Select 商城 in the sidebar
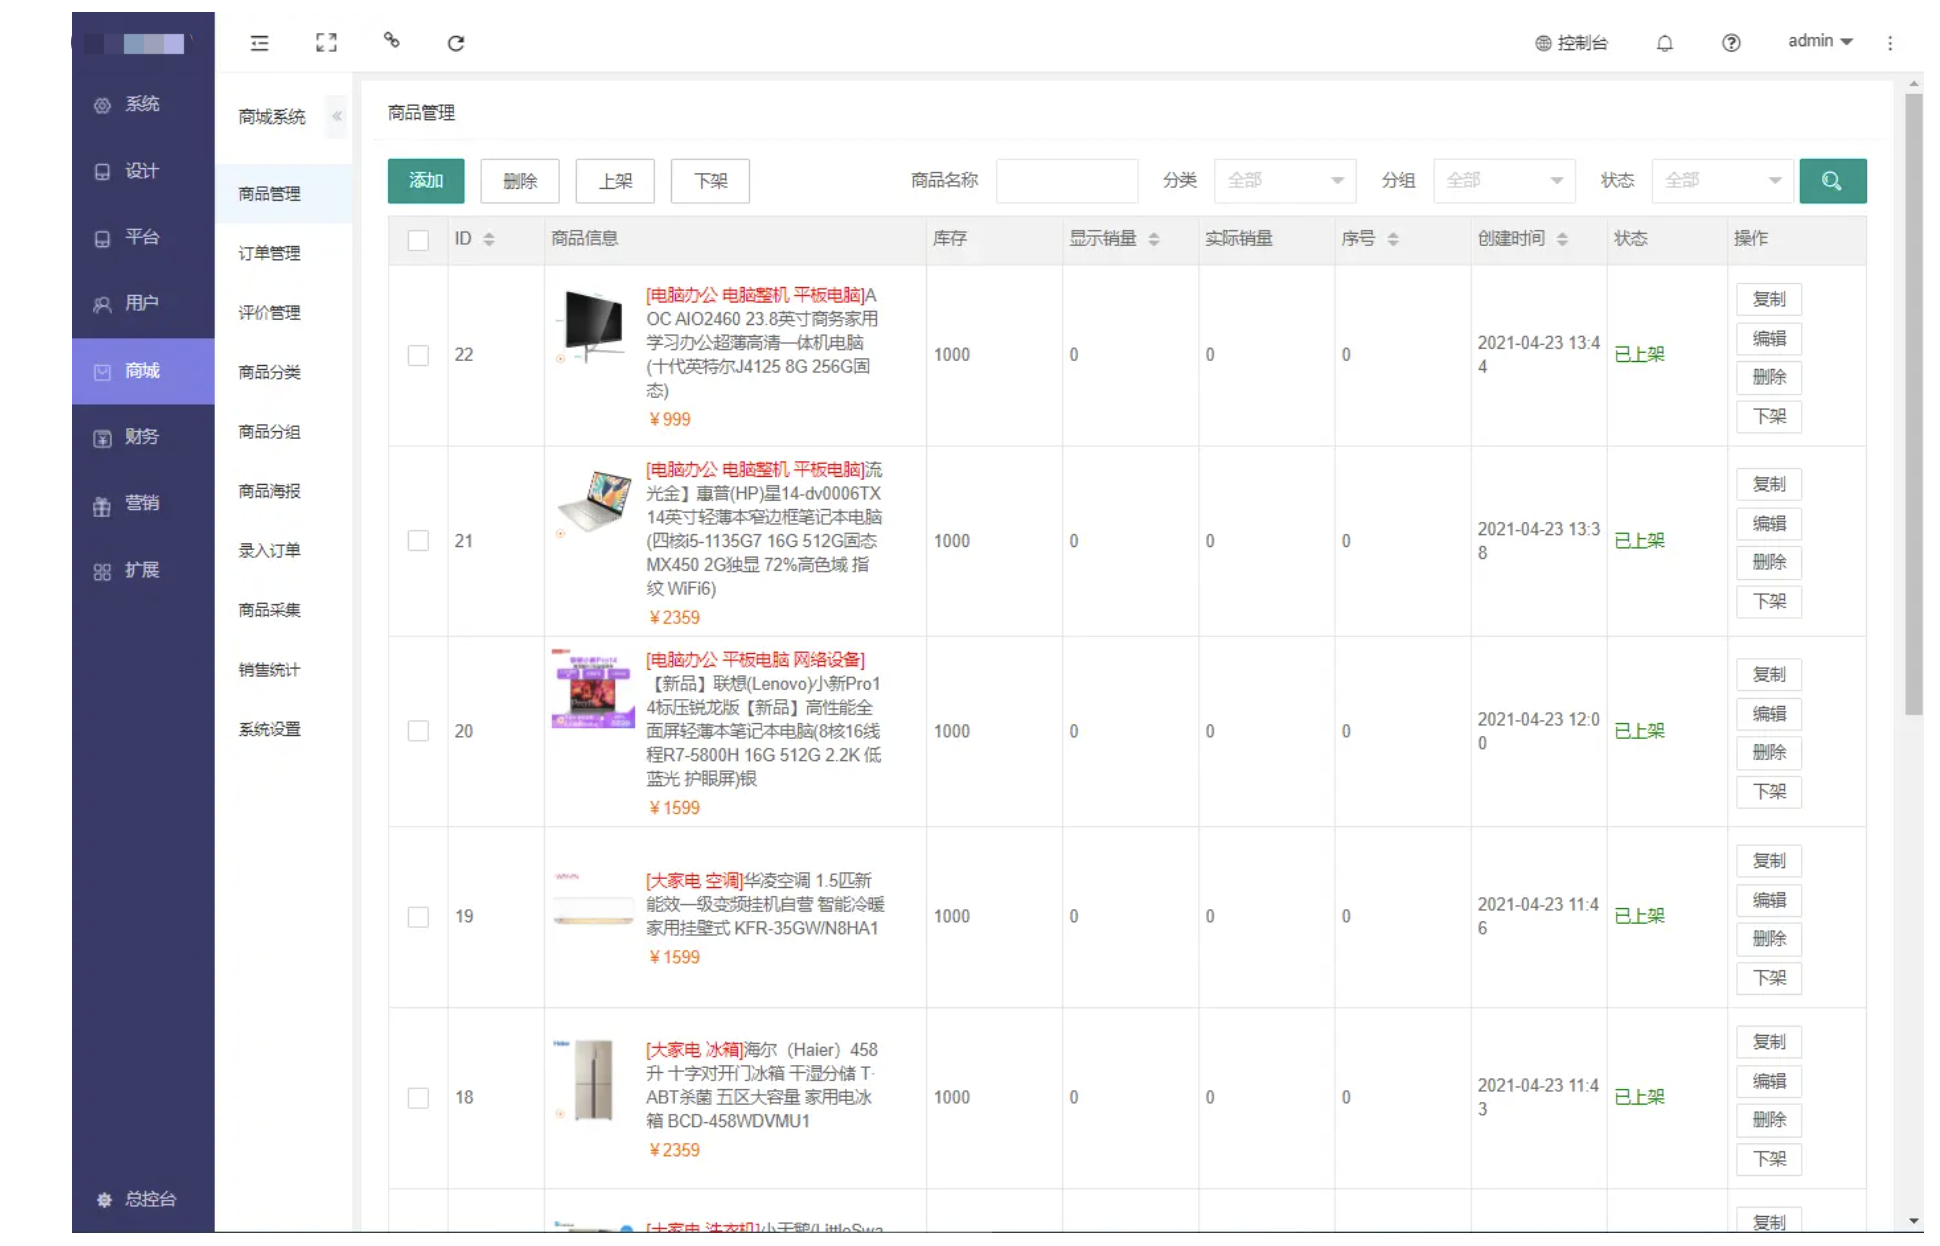The height and width of the screenshot is (1246, 1940). point(143,371)
